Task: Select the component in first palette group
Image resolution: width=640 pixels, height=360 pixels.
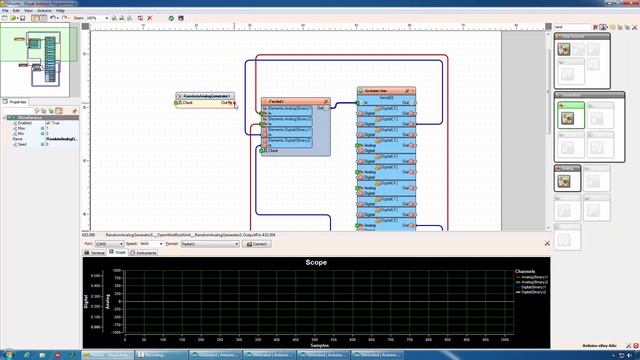Action: coord(564,49)
